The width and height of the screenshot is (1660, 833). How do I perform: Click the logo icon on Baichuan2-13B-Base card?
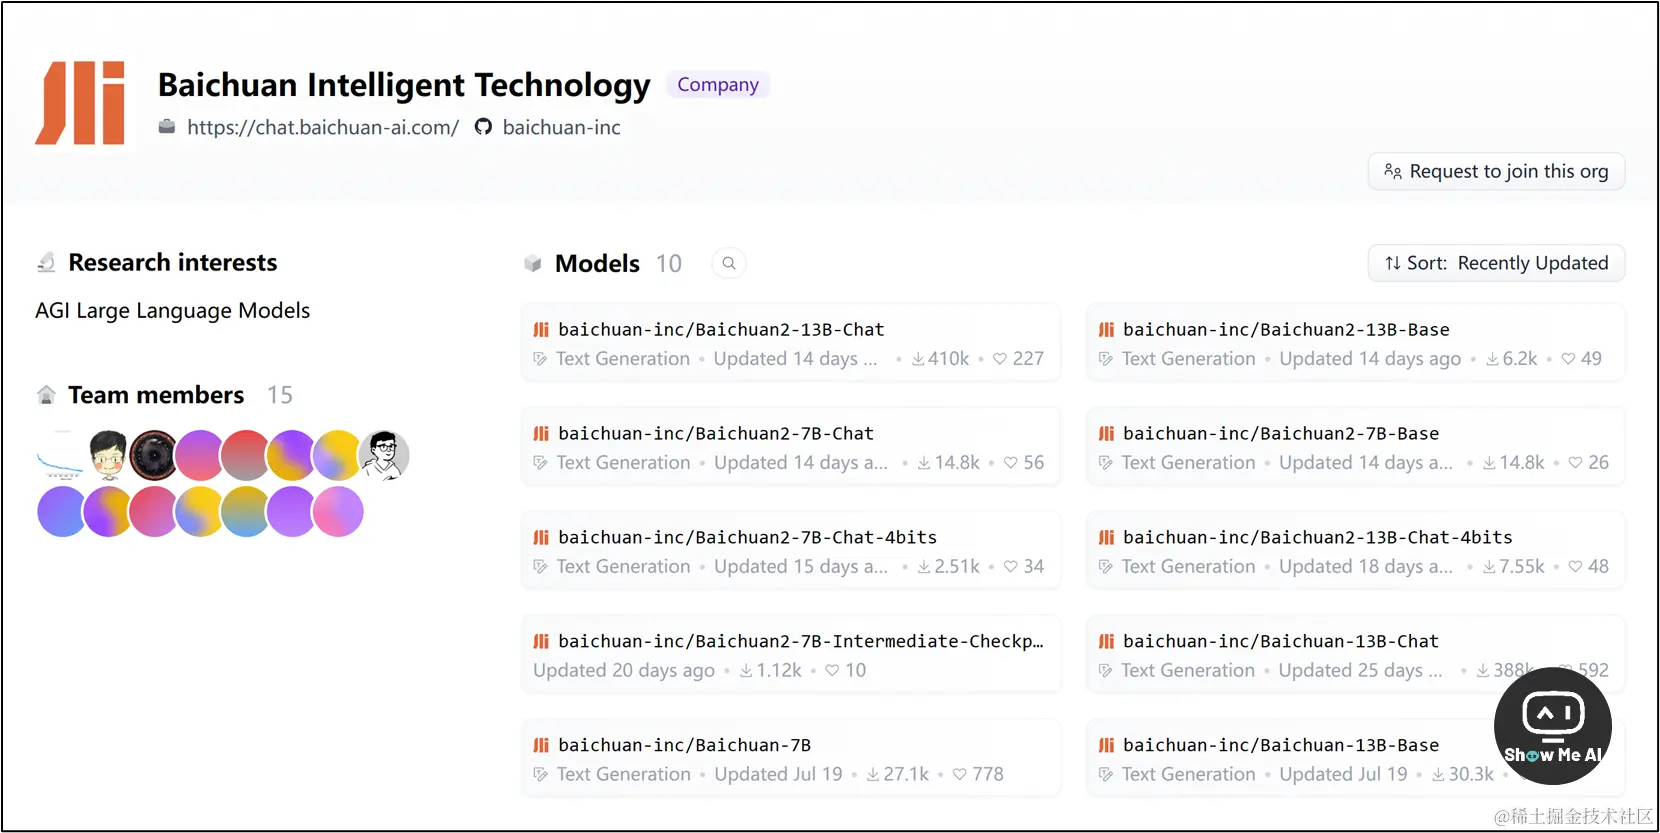tap(1106, 329)
